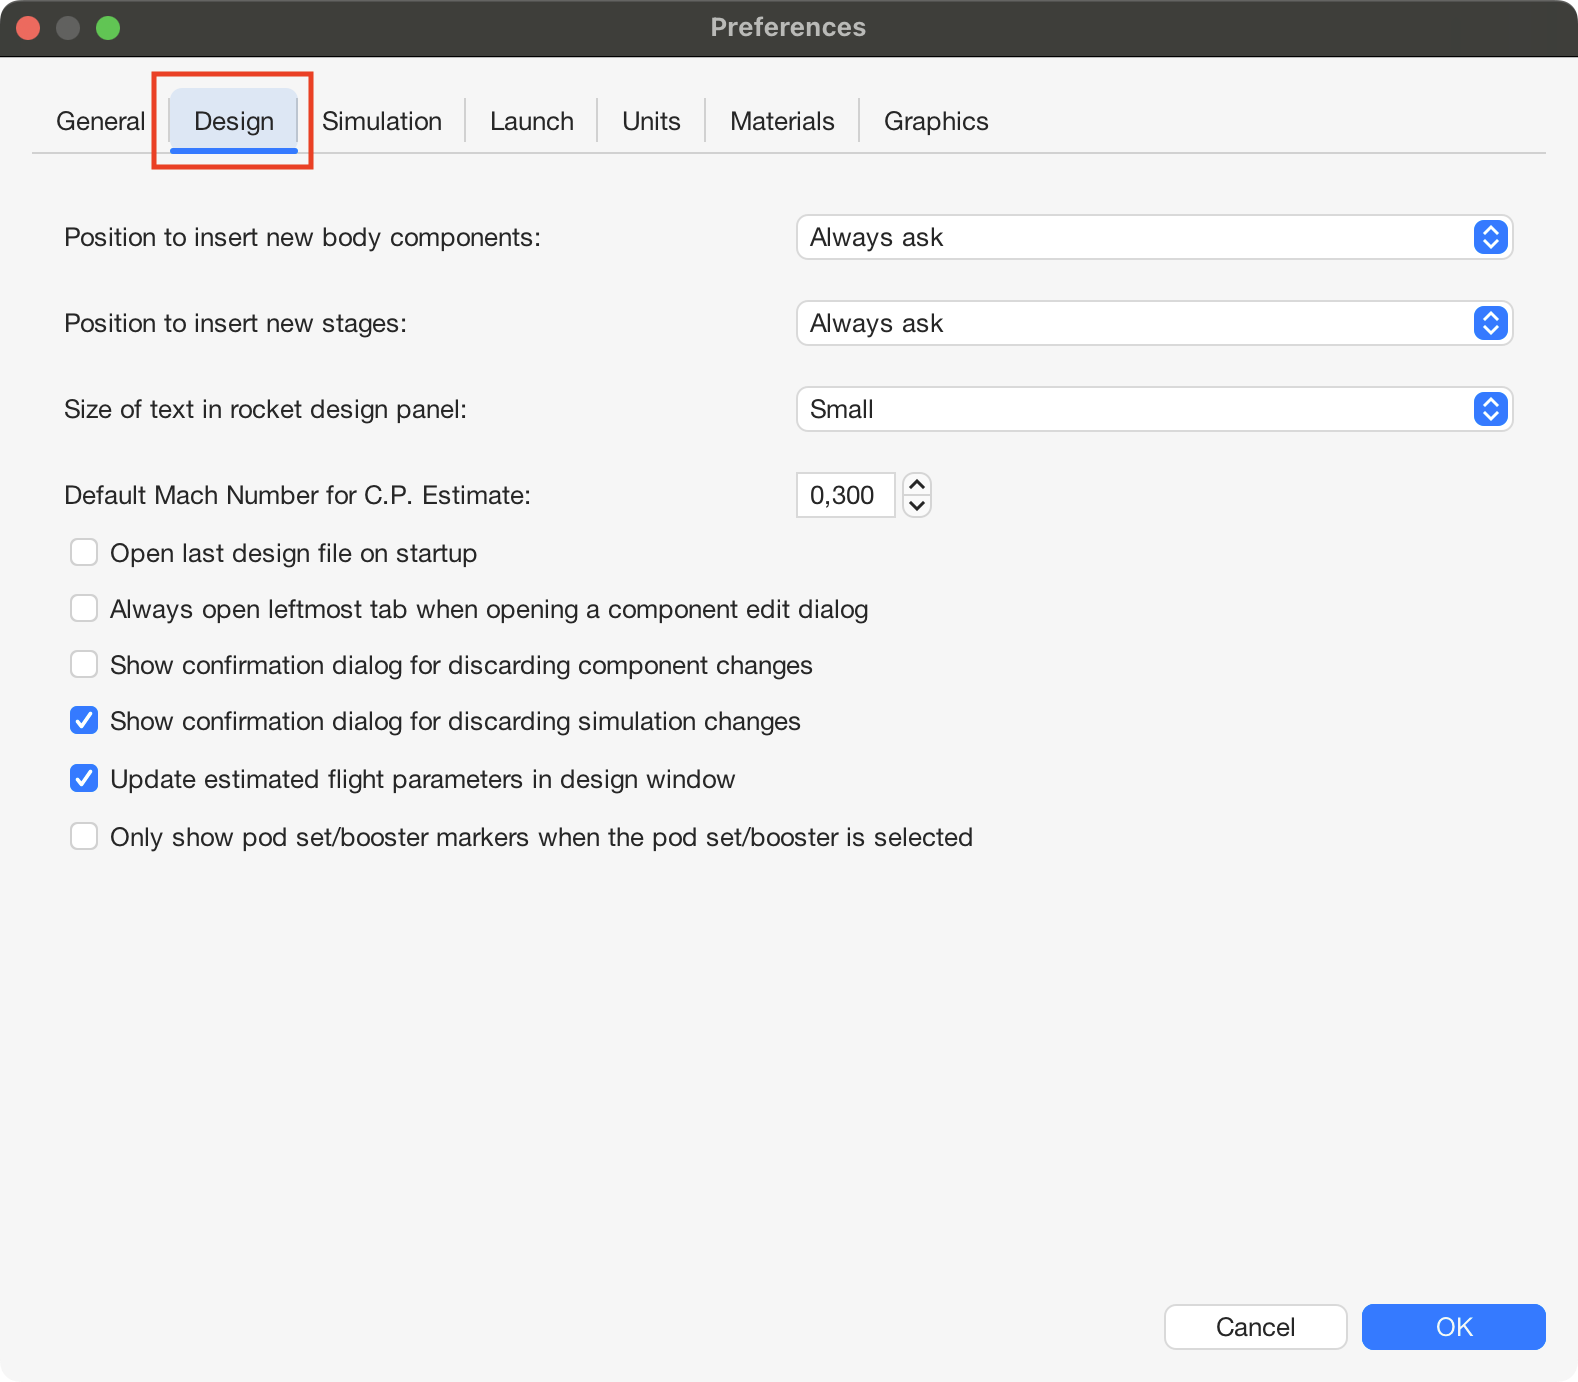Toggle Only show pod set/booster markers checkbox
Image resolution: width=1578 pixels, height=1382 pixels.
(x=84, y=837)
